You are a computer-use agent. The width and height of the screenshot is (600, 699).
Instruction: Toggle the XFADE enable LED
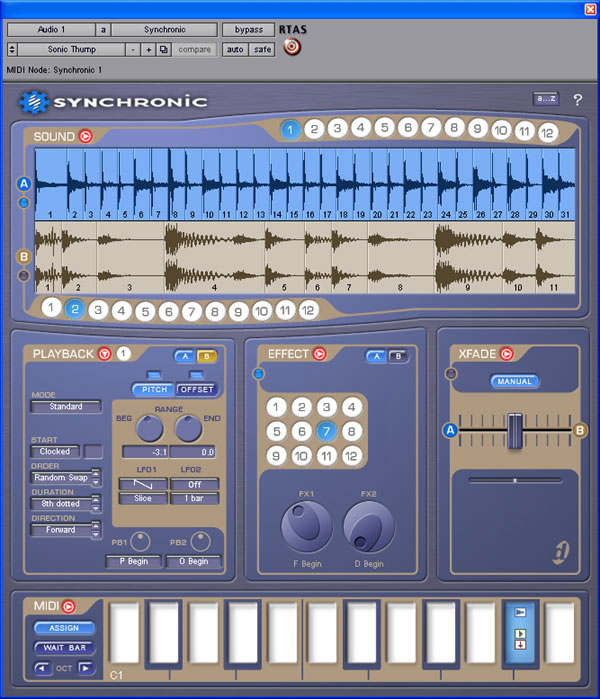pos(451,374)
